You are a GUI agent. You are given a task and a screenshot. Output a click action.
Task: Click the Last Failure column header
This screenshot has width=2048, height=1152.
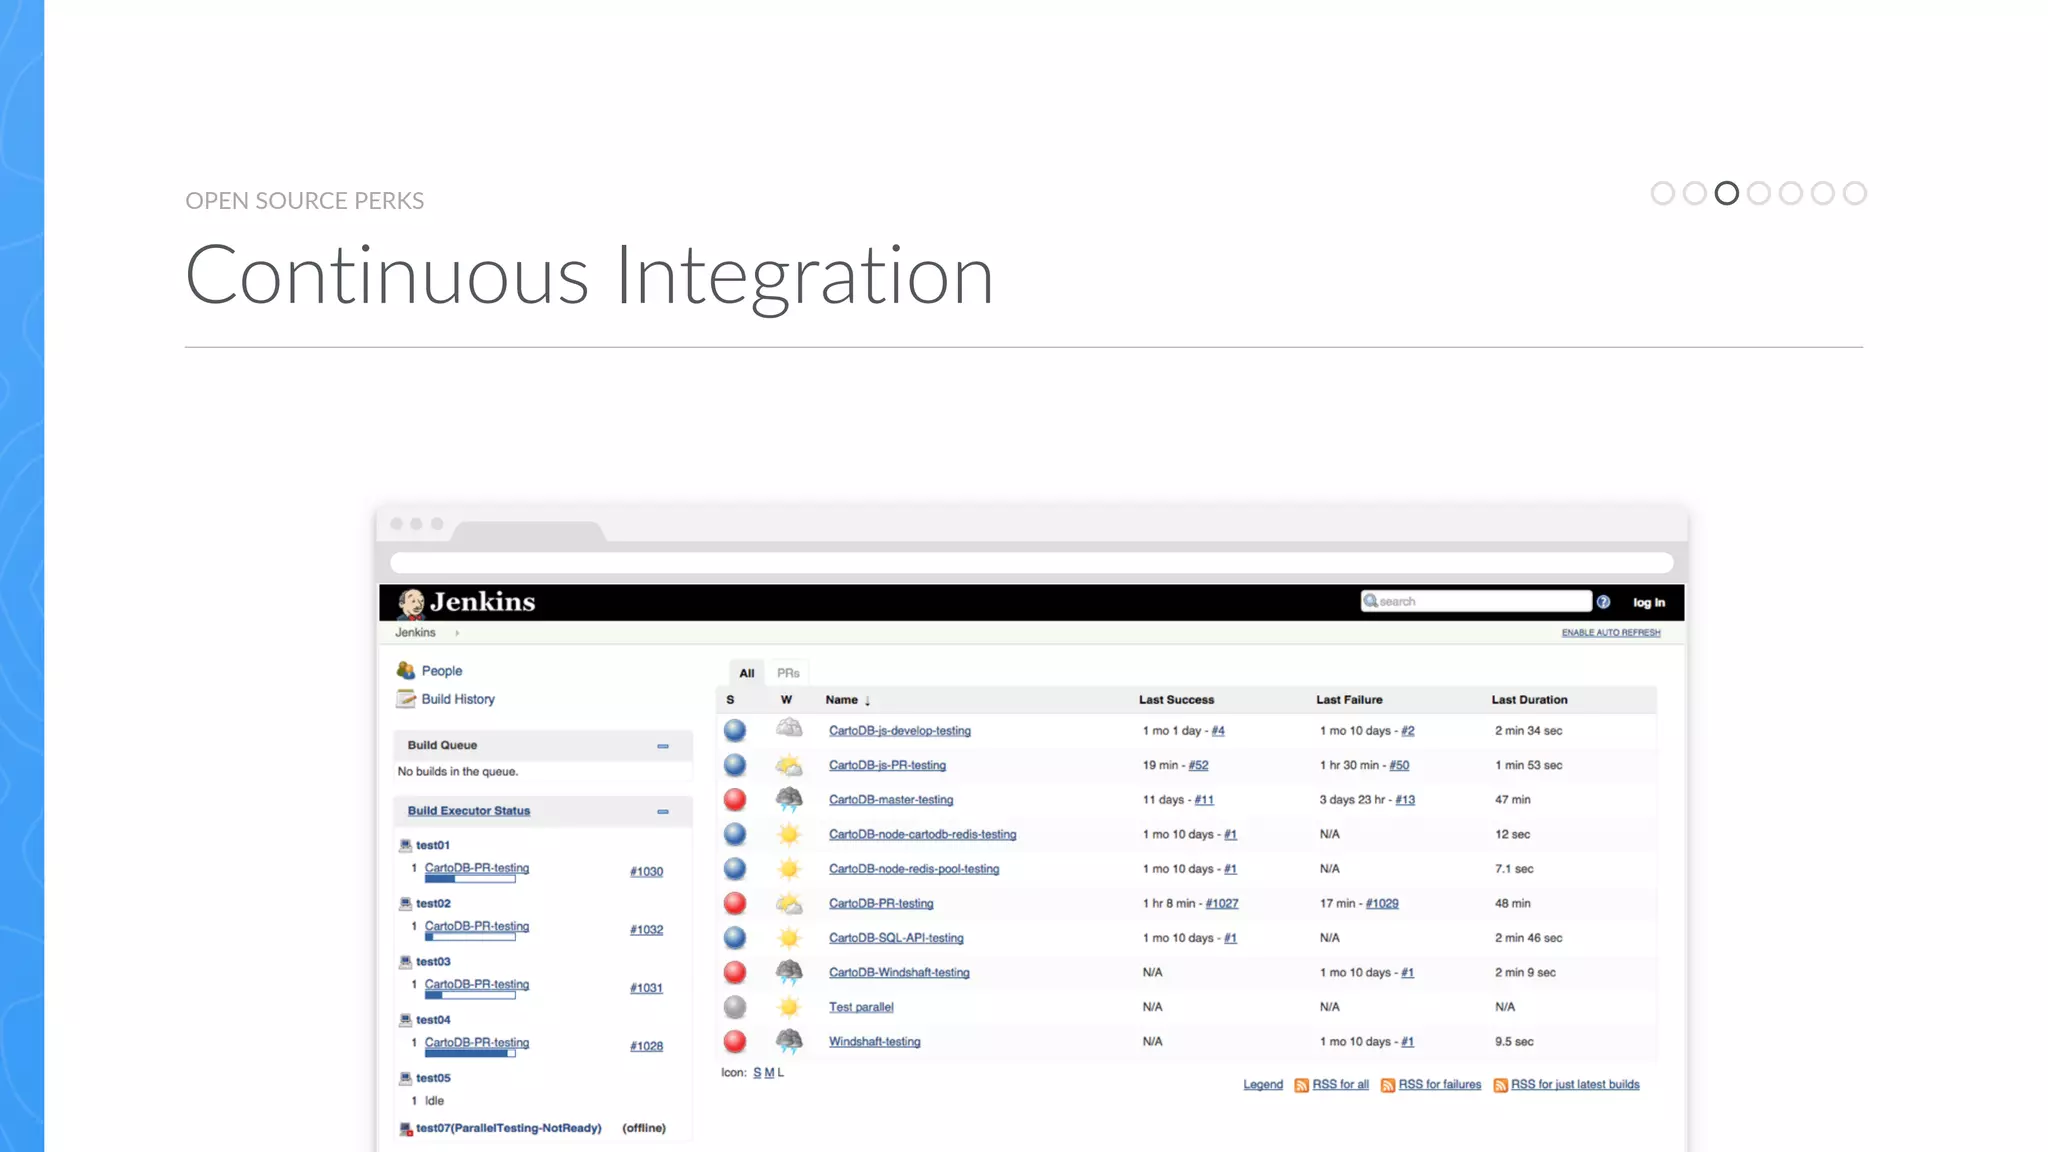click(1349, 700)
